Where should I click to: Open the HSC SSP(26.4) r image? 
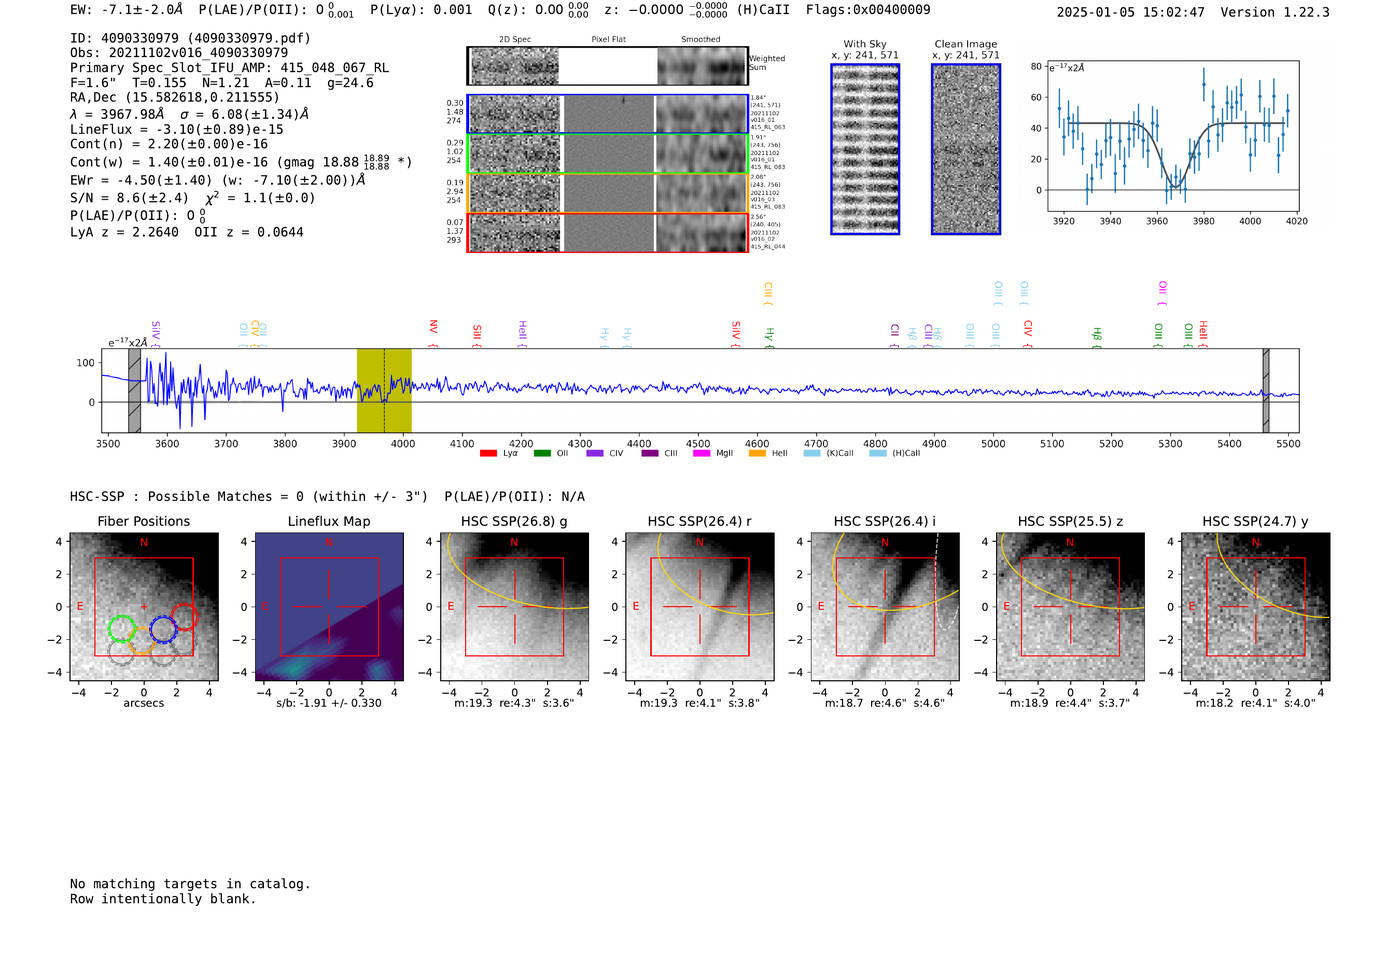coord(700,607)
